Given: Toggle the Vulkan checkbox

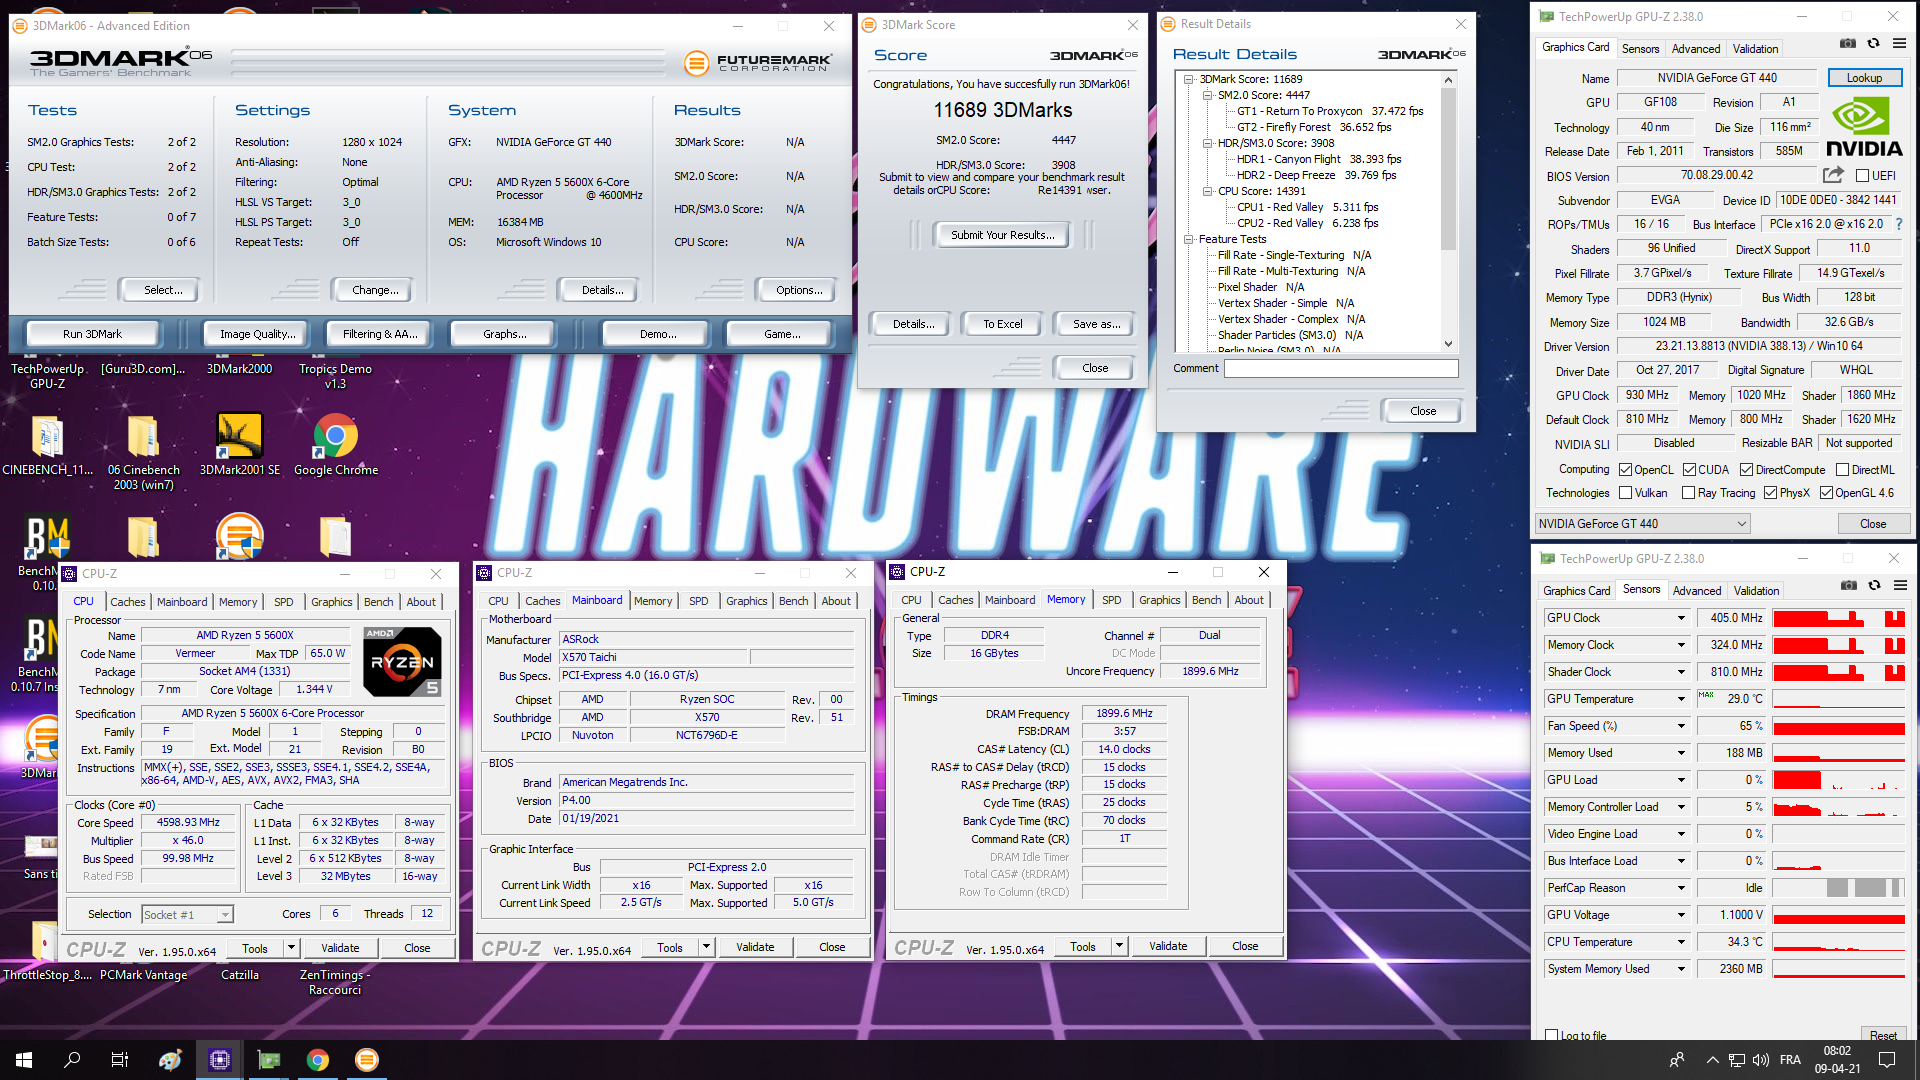Looking at the screenshot, I should 1626,493.
